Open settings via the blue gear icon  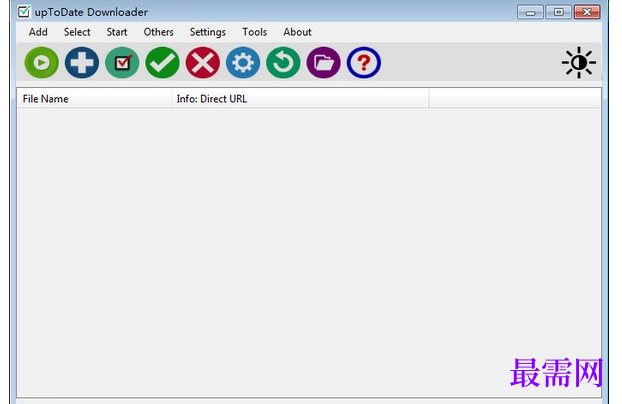[x=243, y=63]
